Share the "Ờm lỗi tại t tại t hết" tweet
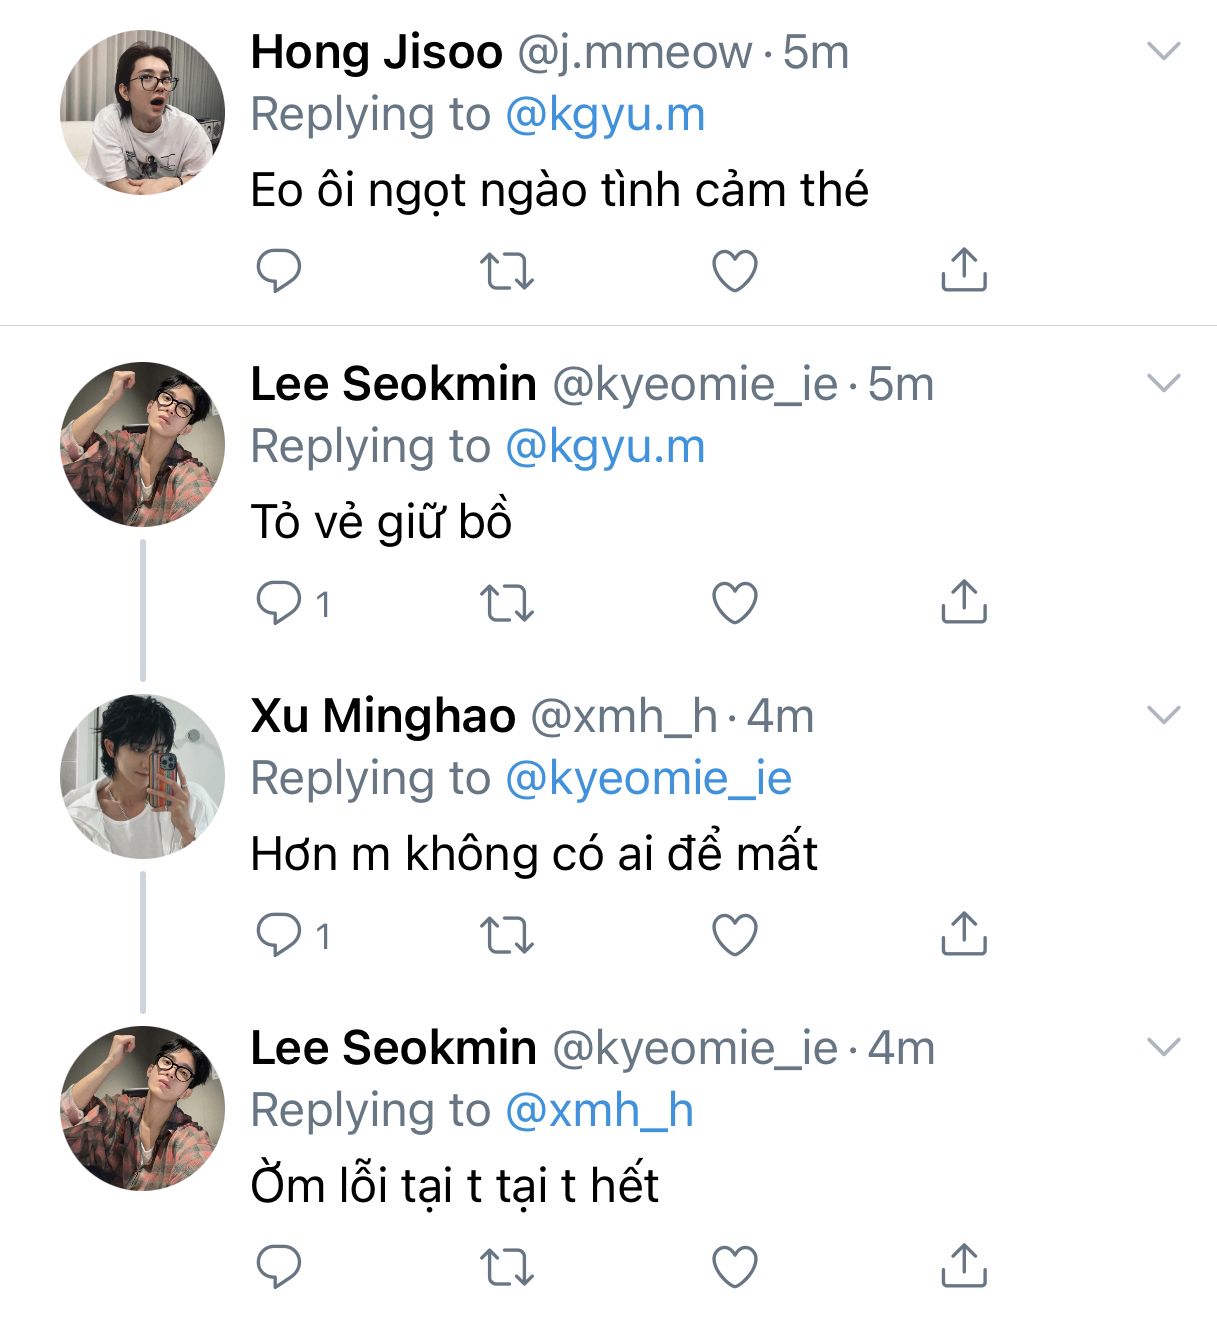Screen dimensions: 1217x1320 (964, 1266)
